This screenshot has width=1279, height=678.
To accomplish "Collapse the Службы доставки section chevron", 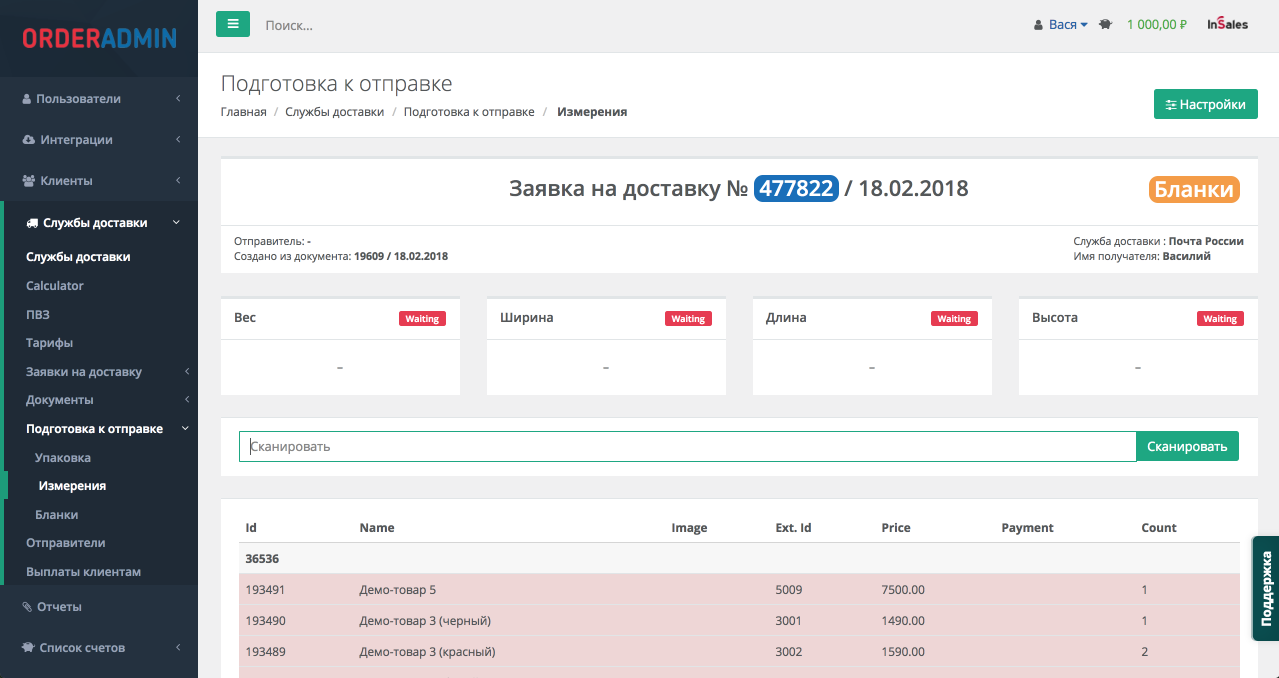I will [176, 222].
